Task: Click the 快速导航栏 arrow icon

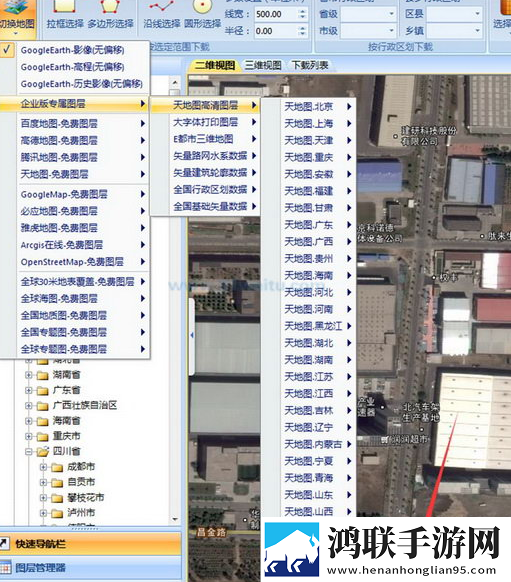Action: (4, 544)
